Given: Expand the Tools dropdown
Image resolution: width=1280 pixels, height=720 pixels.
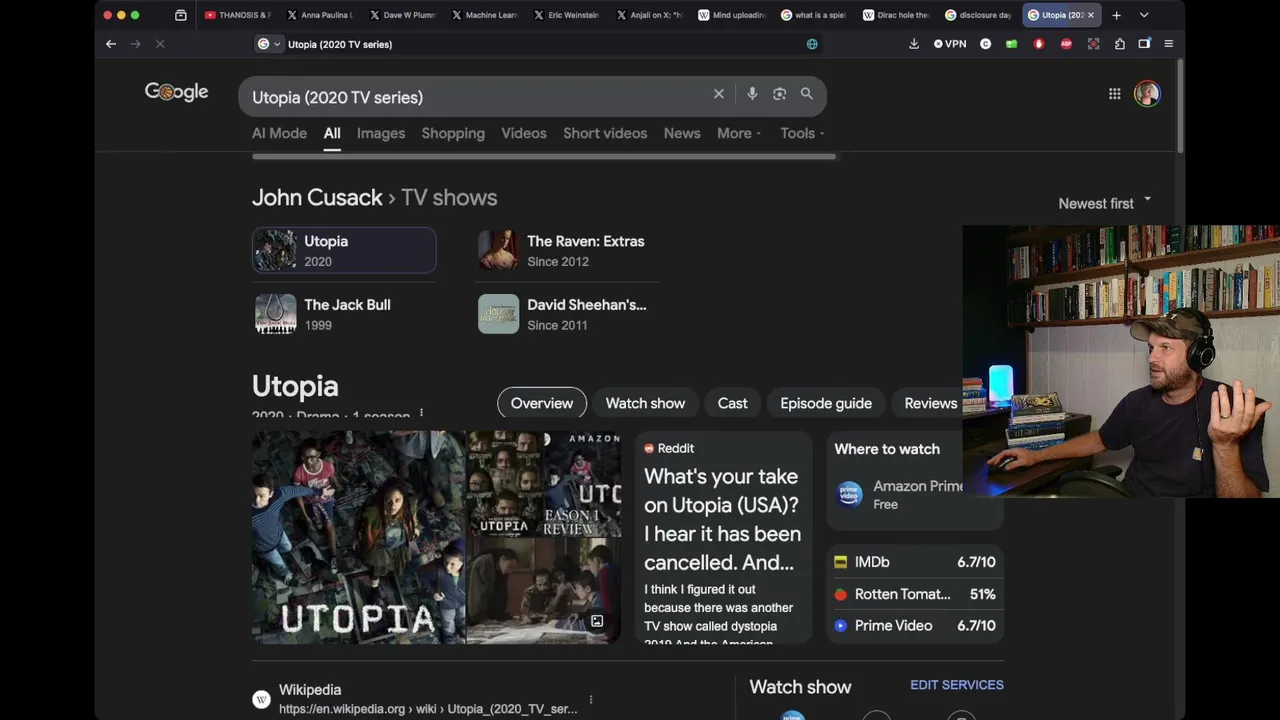Looking at the screenshot, I should [802, 133].
